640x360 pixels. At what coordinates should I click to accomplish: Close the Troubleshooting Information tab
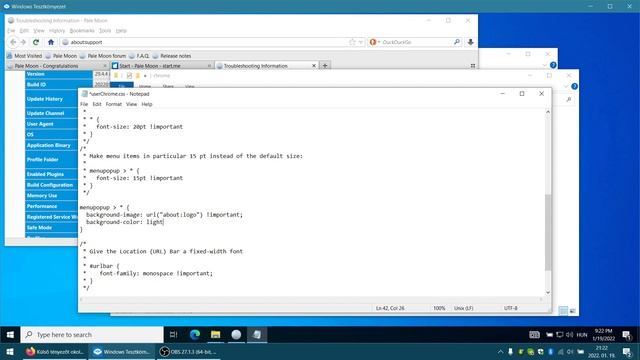(314, 66)
